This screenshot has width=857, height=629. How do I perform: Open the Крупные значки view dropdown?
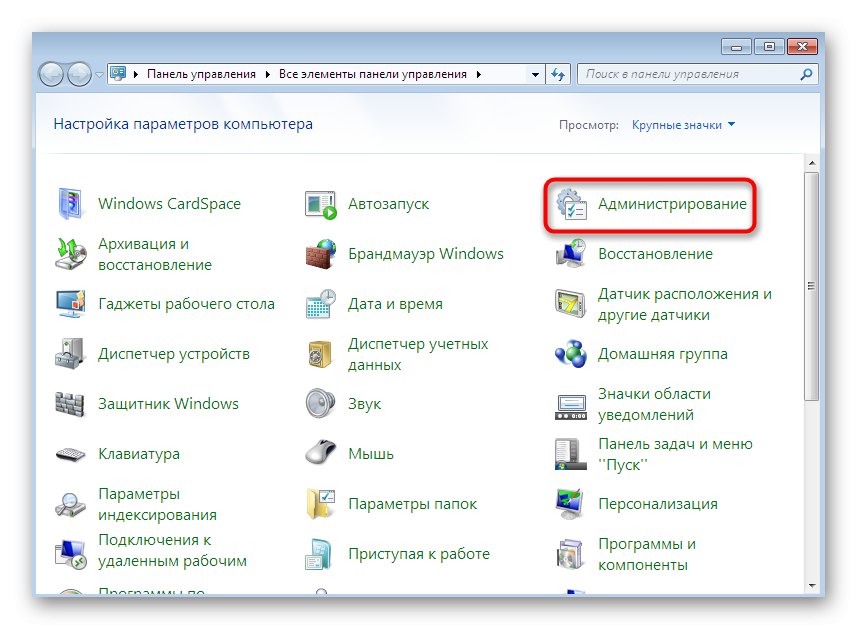tap(683, 125)
